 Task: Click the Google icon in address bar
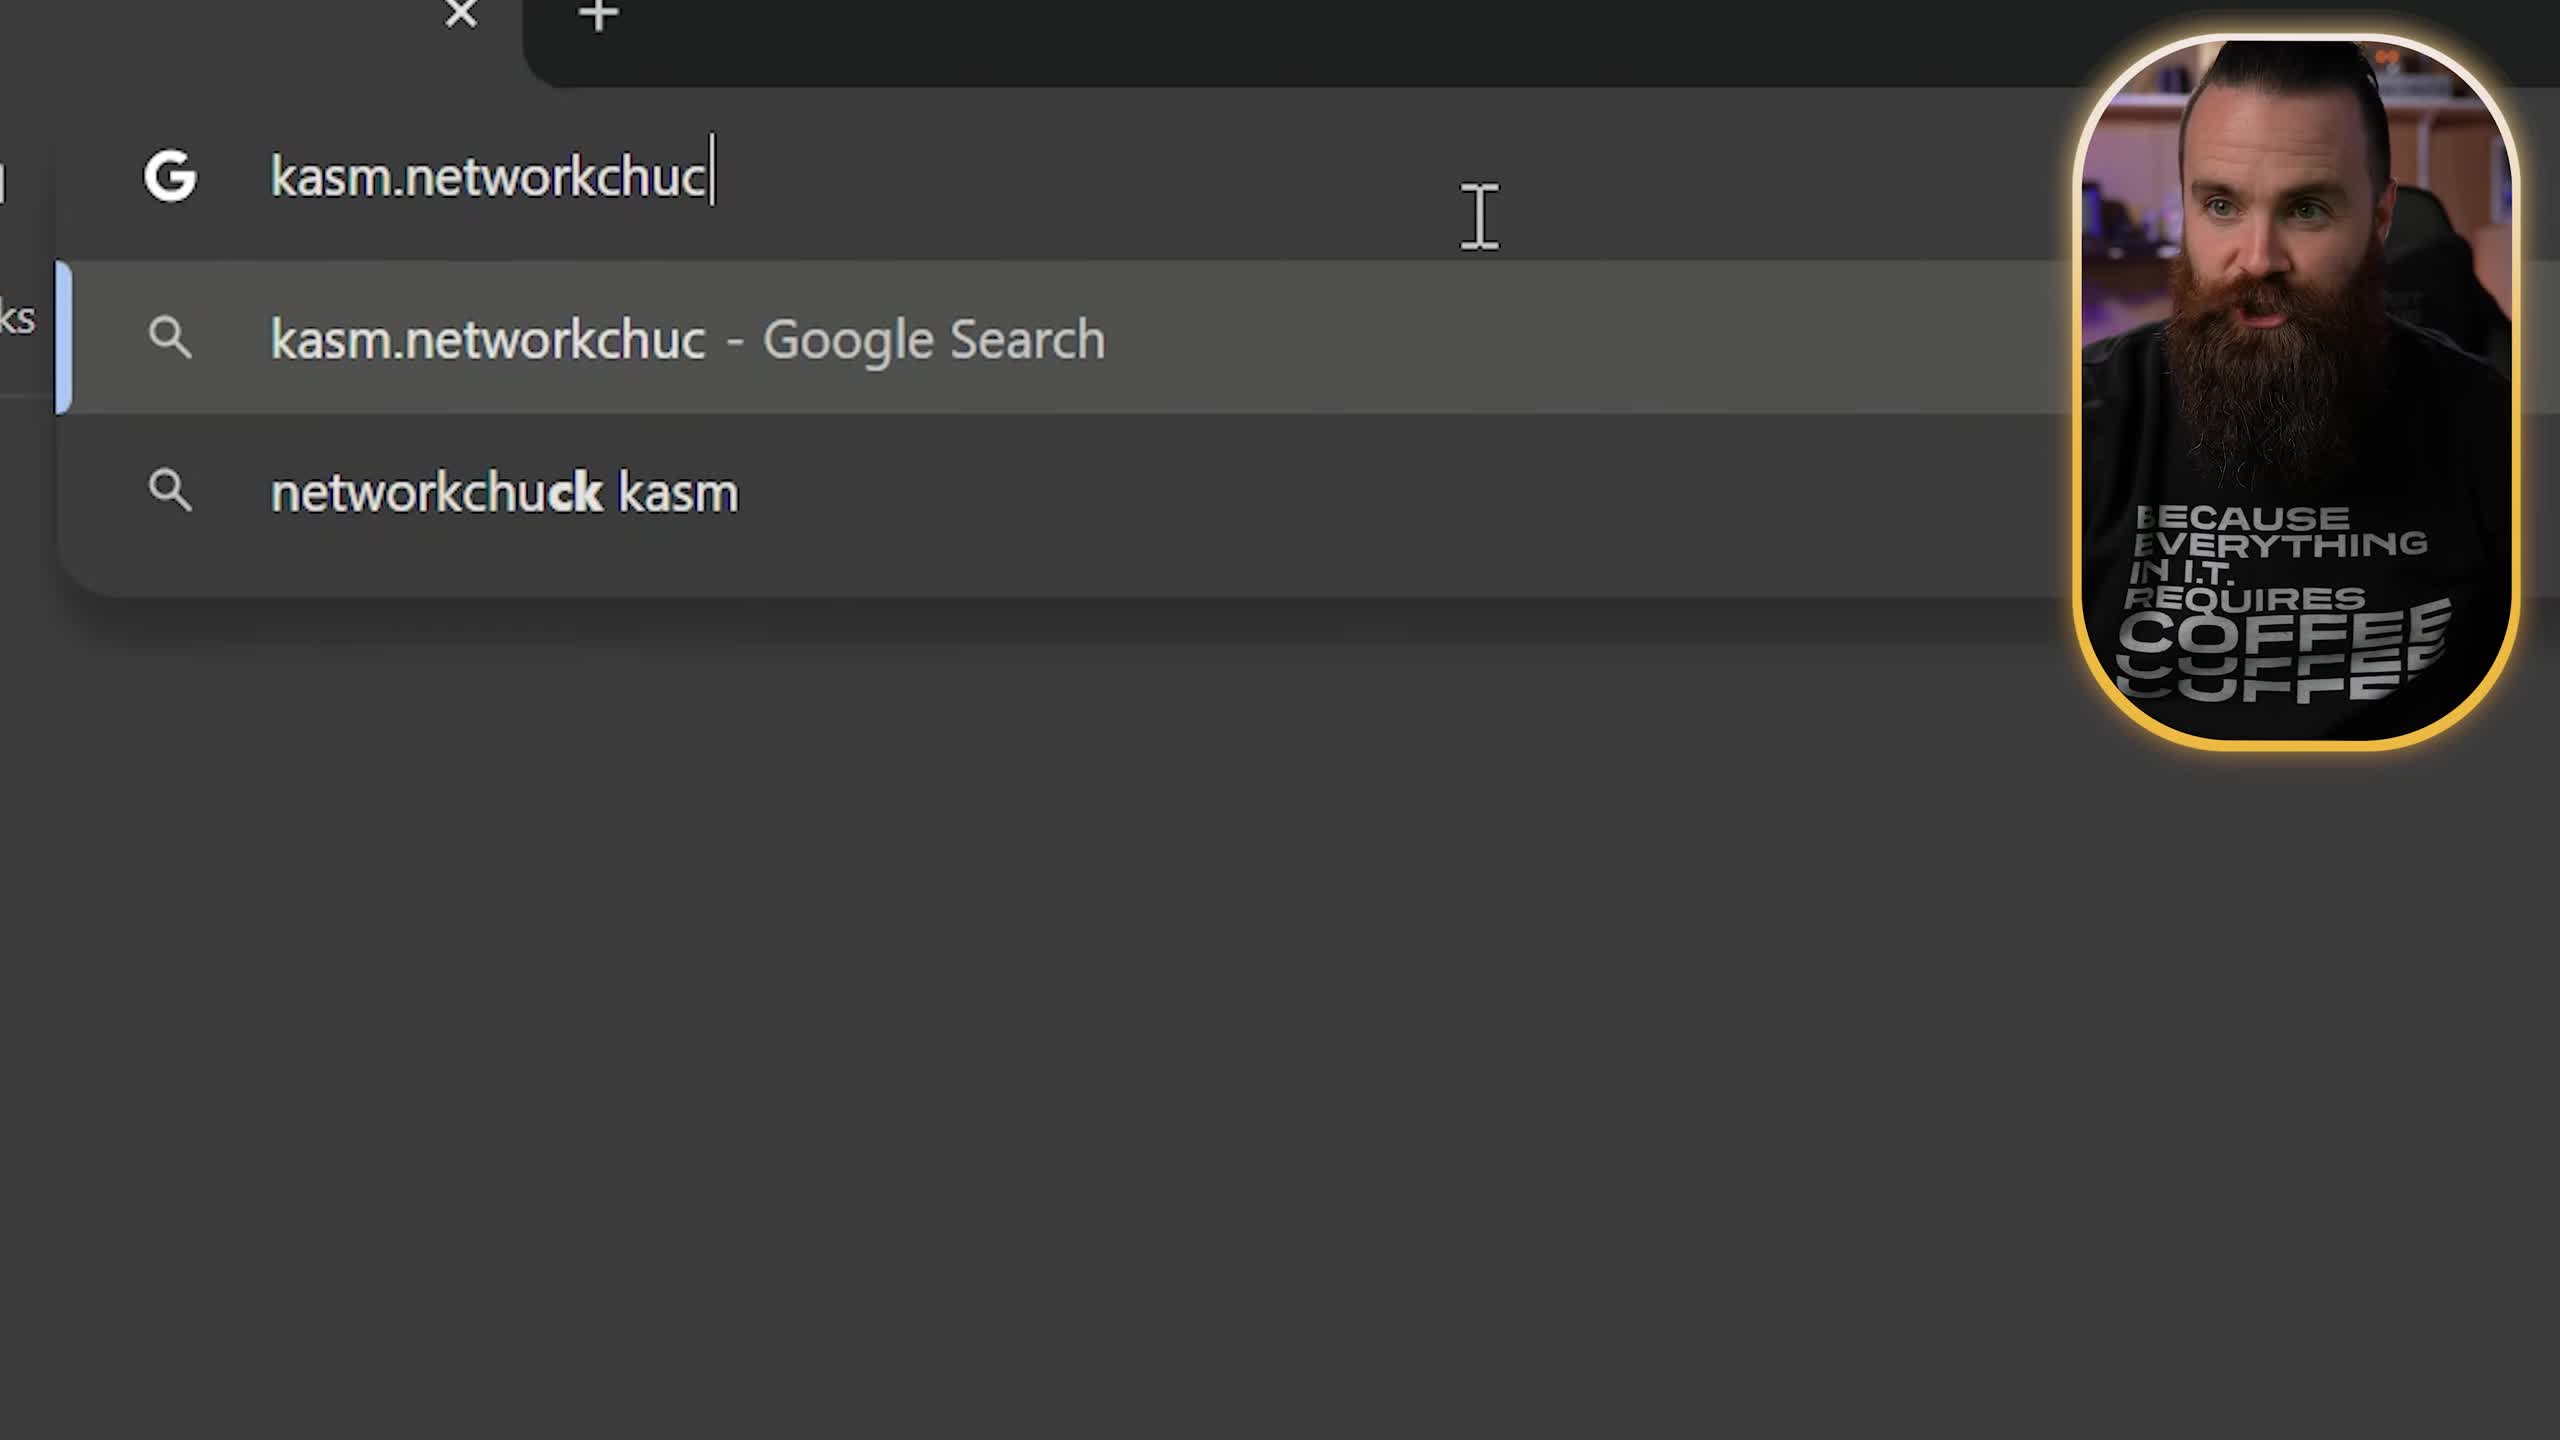pyautogui.click(x=170, y=176)
